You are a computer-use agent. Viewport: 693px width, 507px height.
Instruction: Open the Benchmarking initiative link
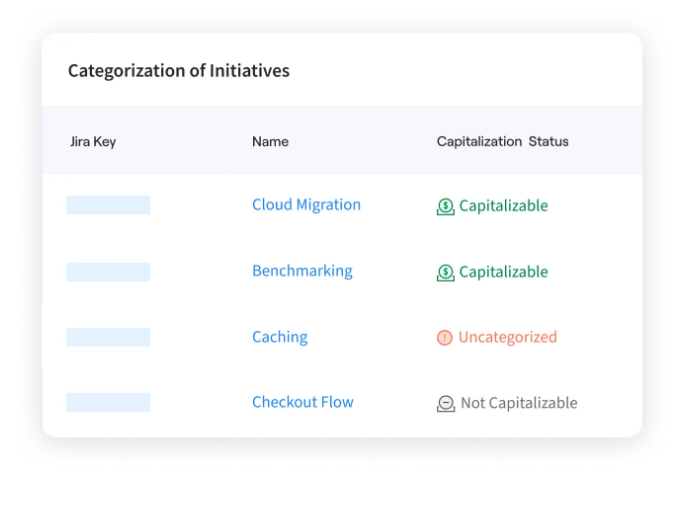(x=302, y=271)
